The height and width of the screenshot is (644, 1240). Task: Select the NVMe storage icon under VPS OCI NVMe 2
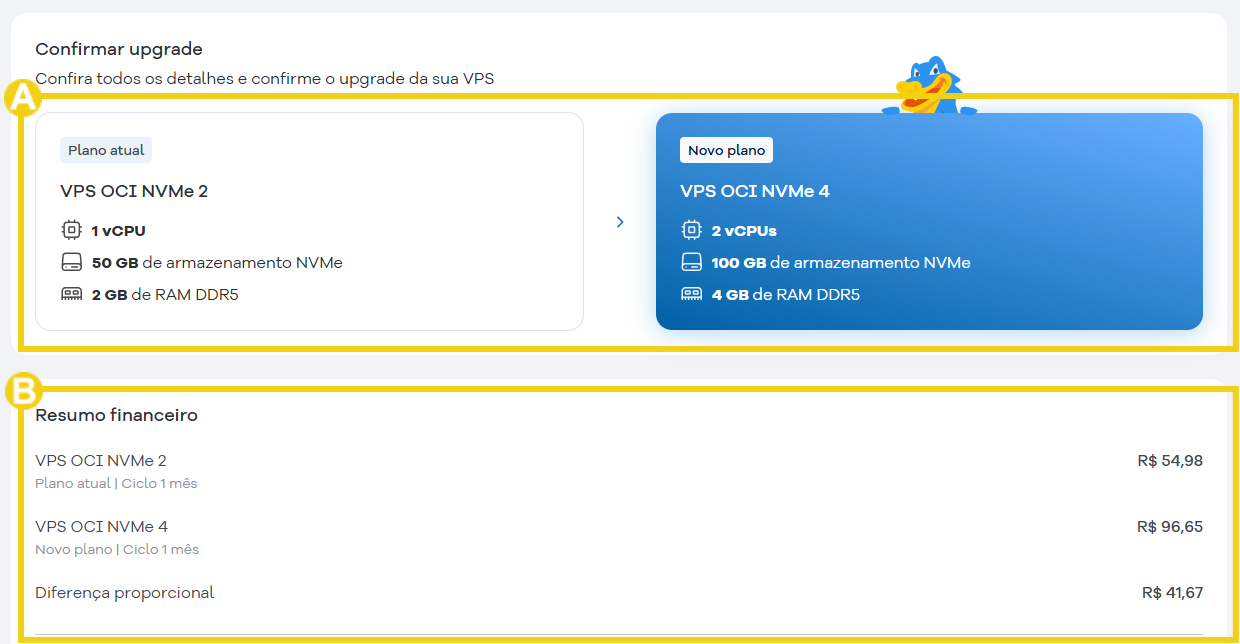(x=71, y=262)
